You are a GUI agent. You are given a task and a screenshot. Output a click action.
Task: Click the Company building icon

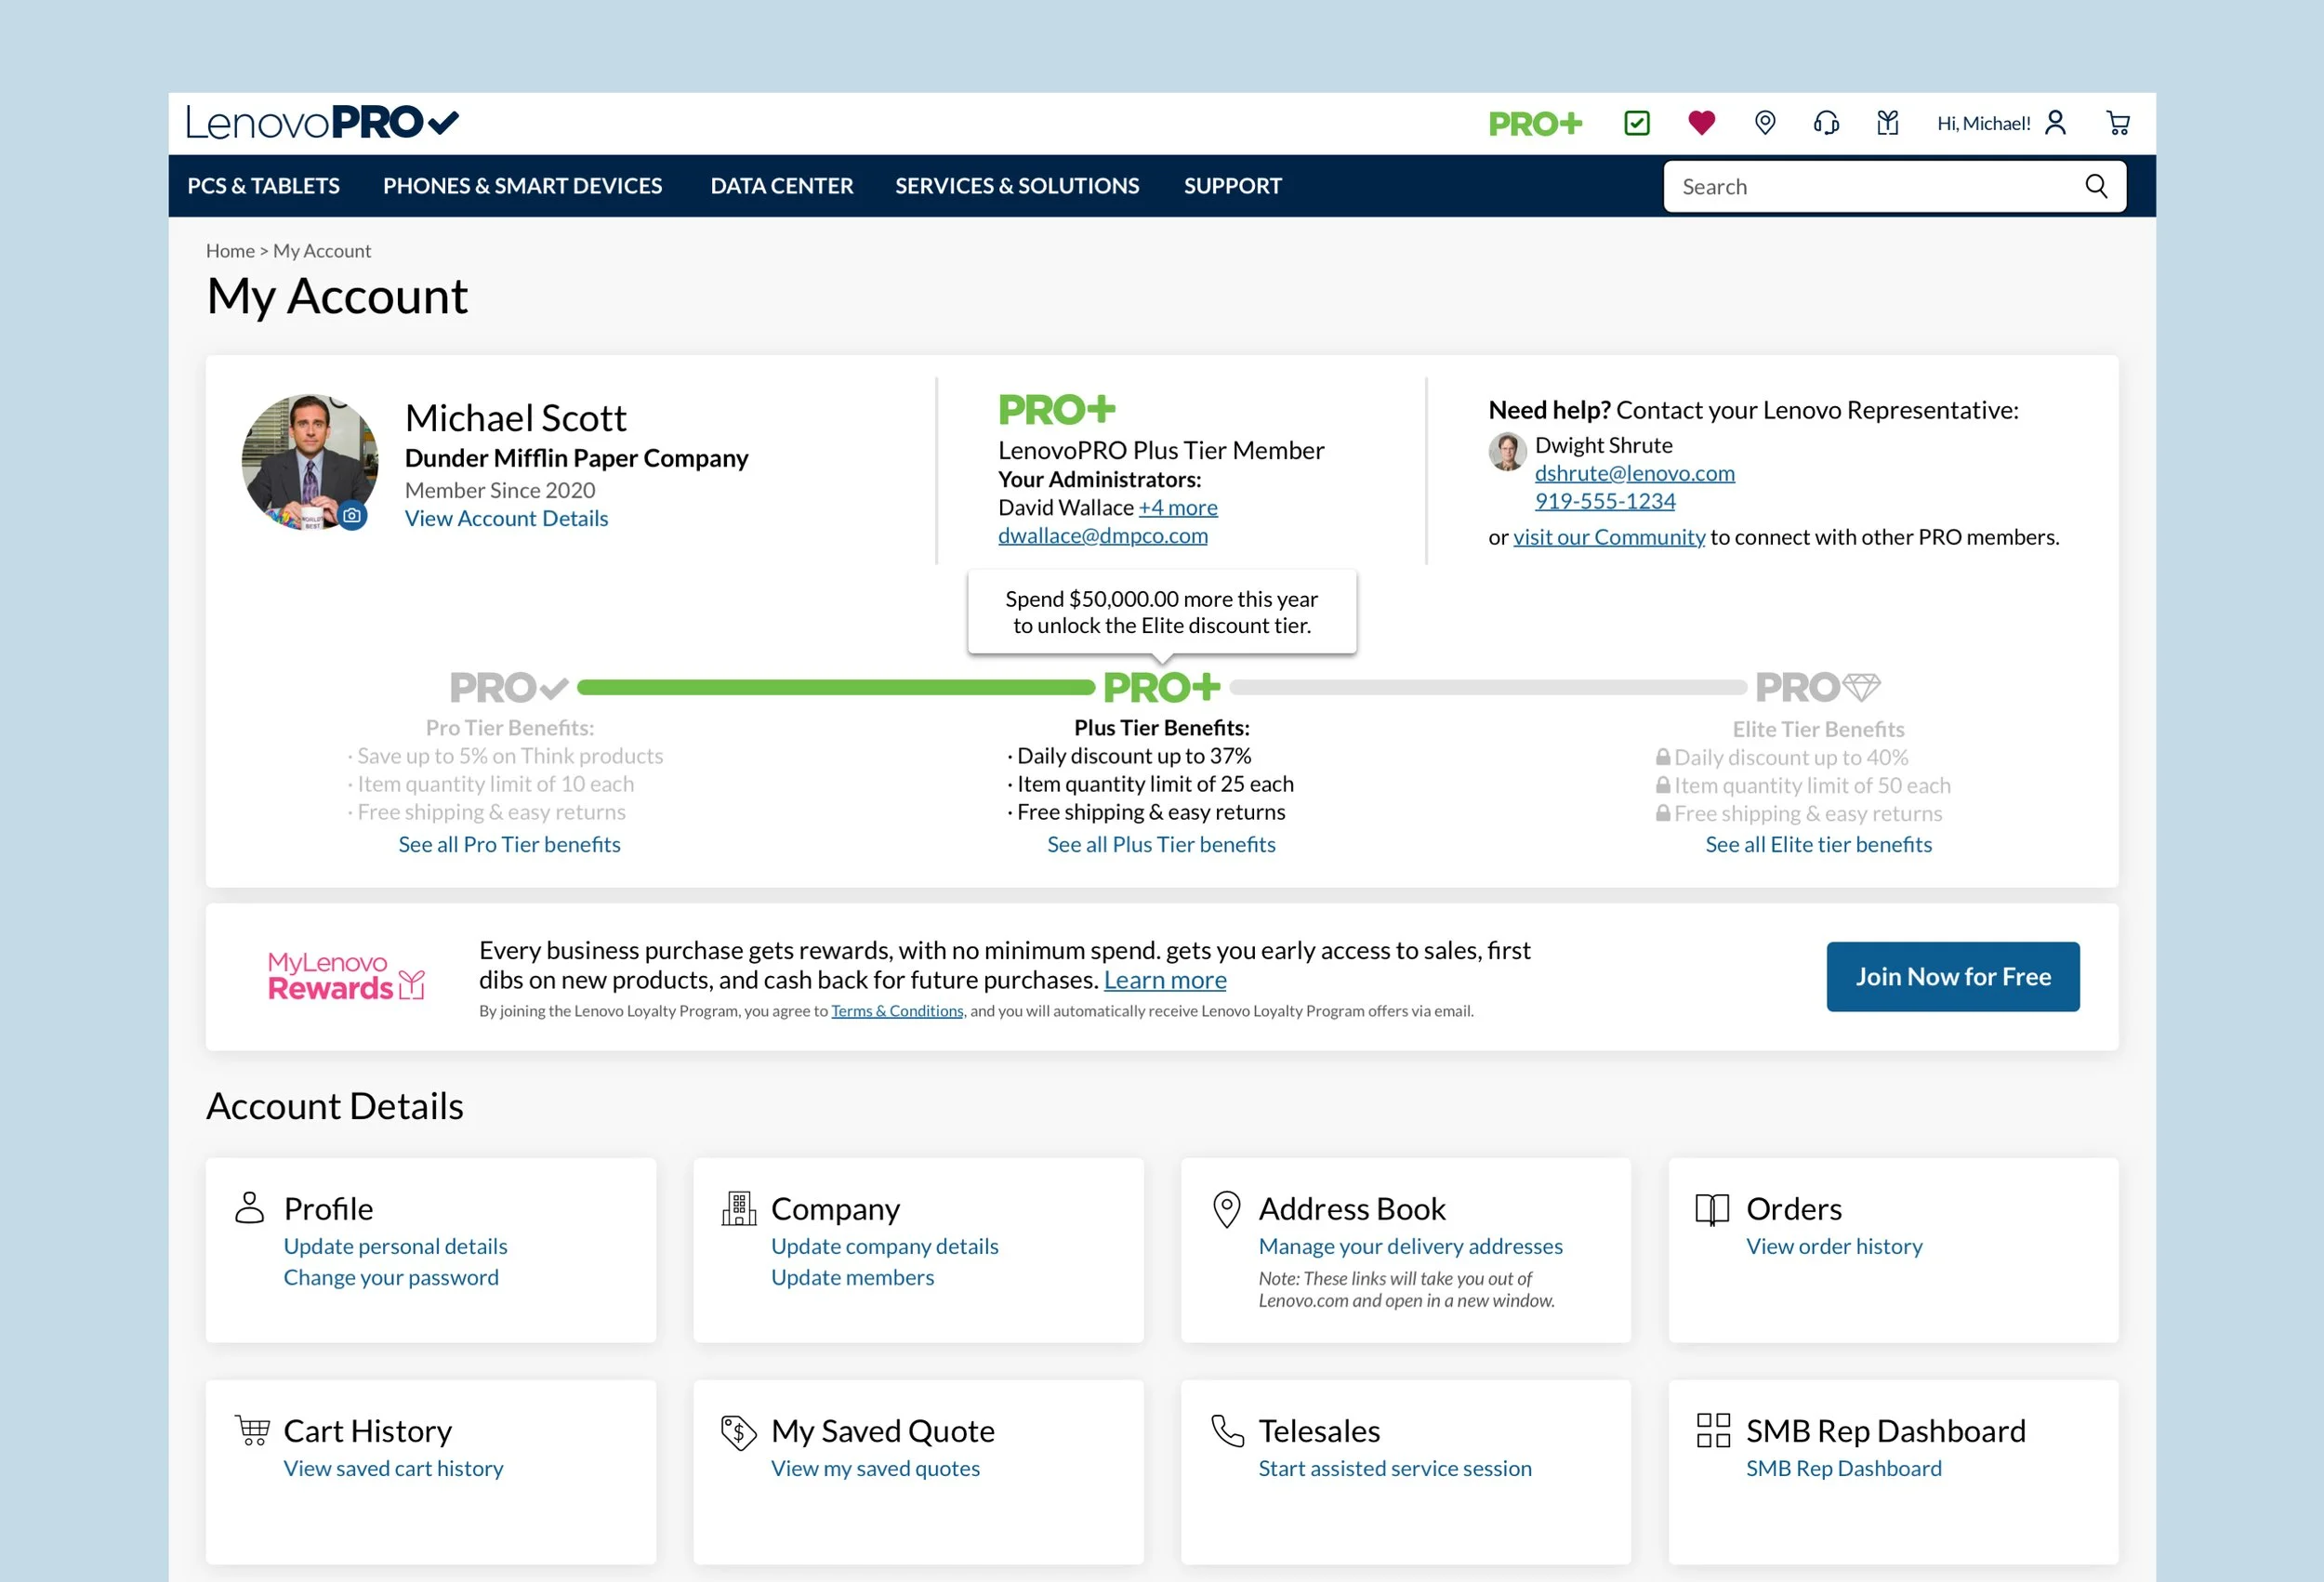click(739, 1208)
